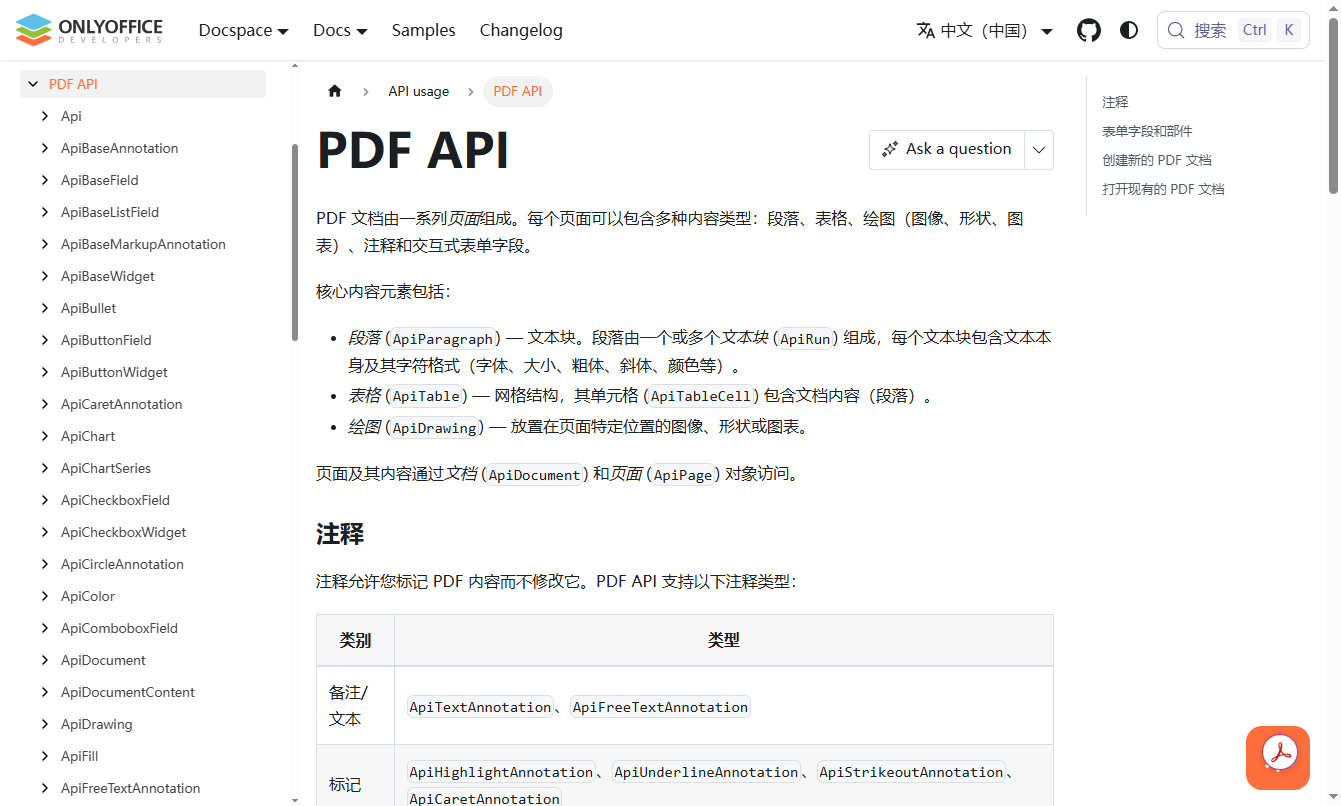Select the Samples menu item

pyautogui.click(x=423, y=30)
